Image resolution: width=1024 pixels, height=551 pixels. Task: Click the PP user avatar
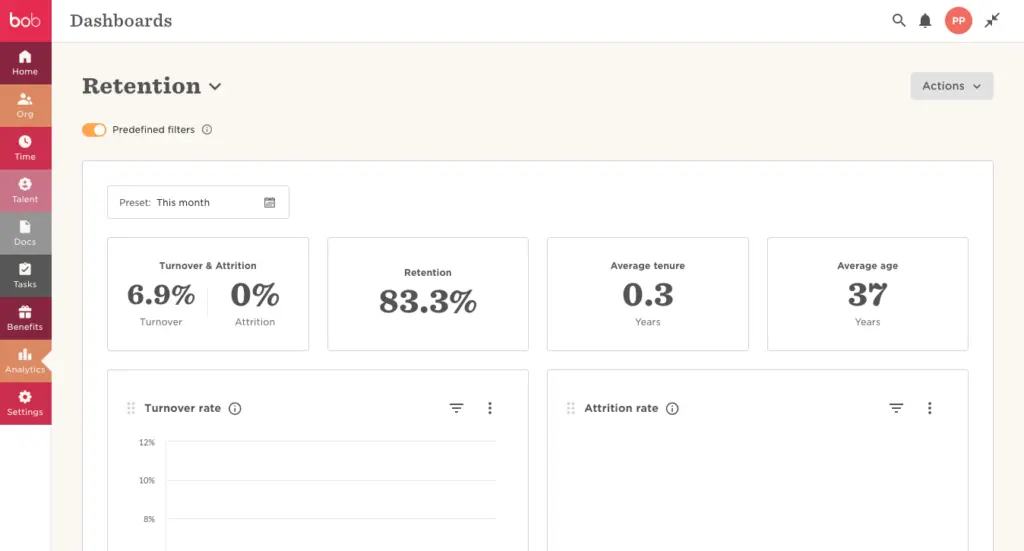tap(958, 21)
